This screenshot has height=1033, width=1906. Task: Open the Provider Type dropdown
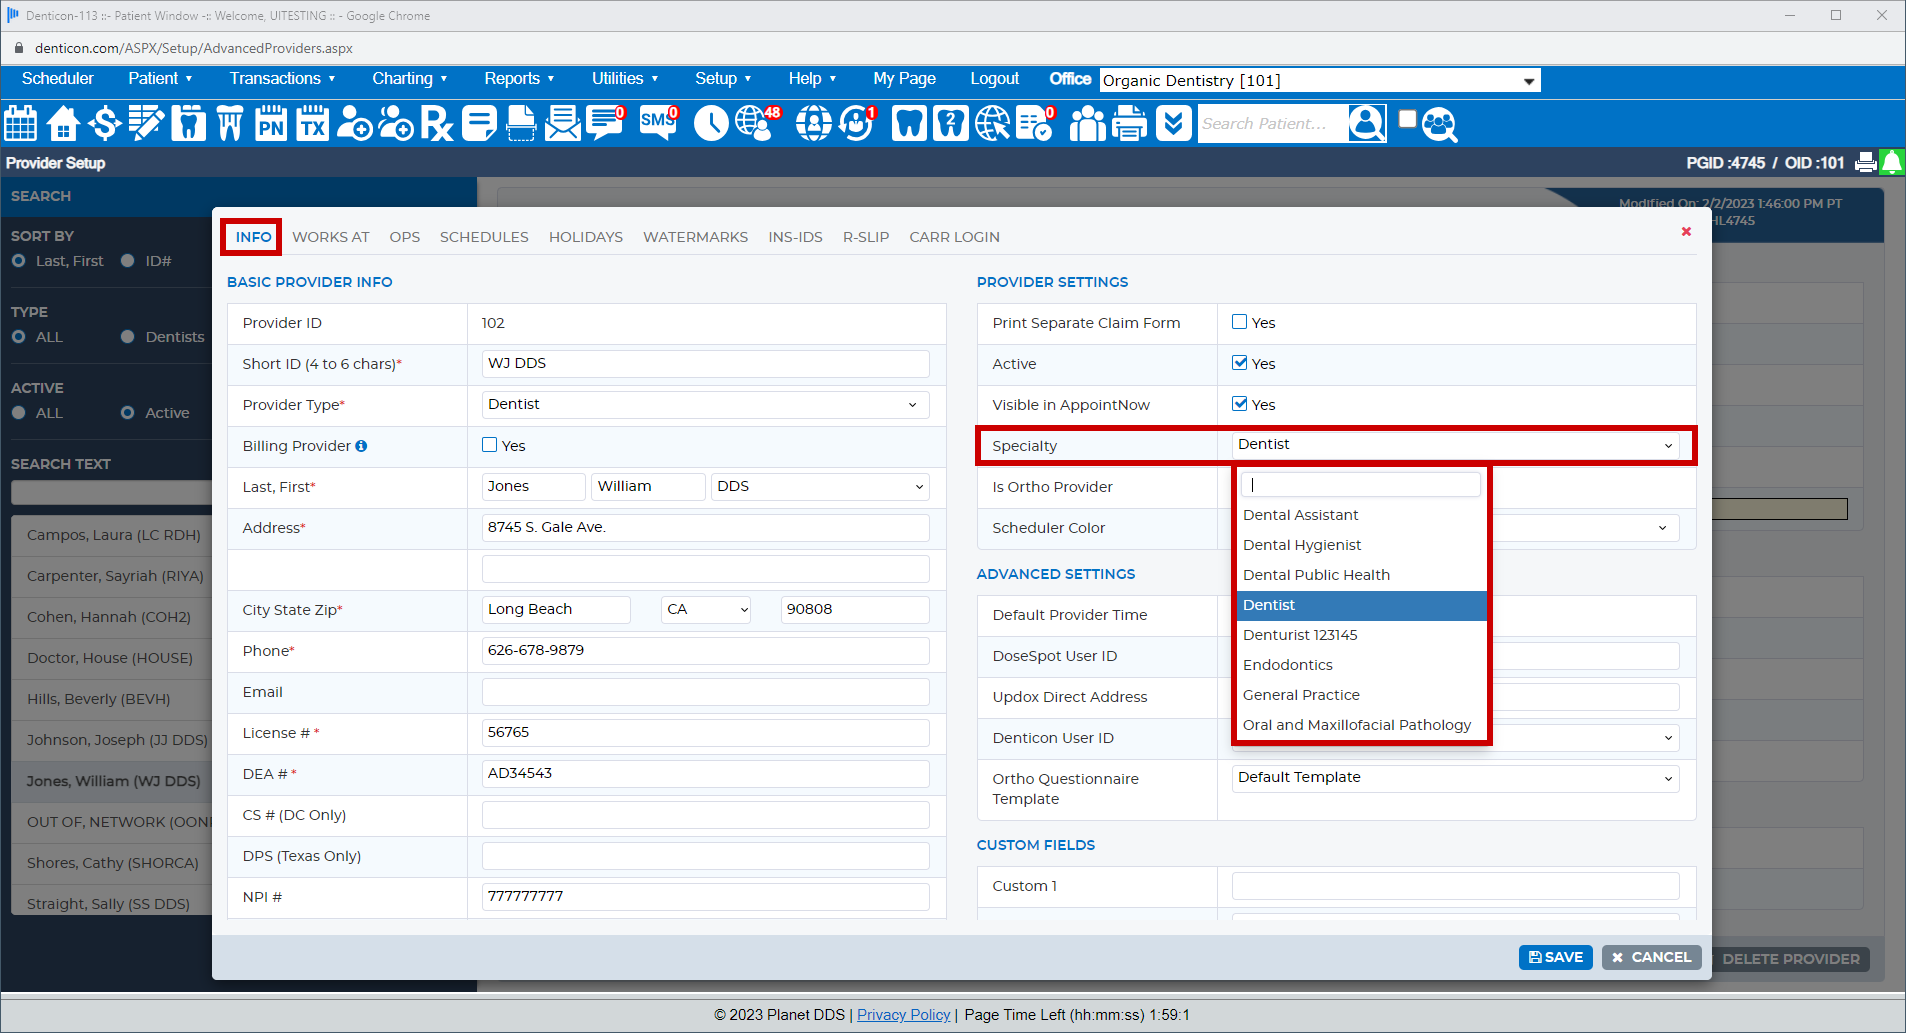[x=705, y=404]
